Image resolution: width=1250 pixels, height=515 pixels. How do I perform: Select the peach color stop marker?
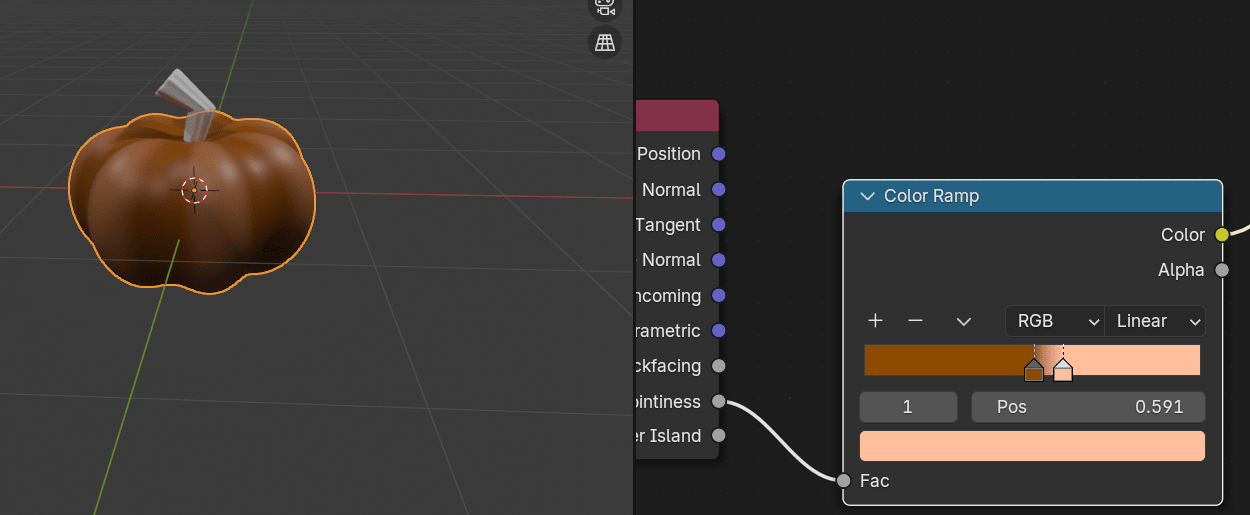1063,371
